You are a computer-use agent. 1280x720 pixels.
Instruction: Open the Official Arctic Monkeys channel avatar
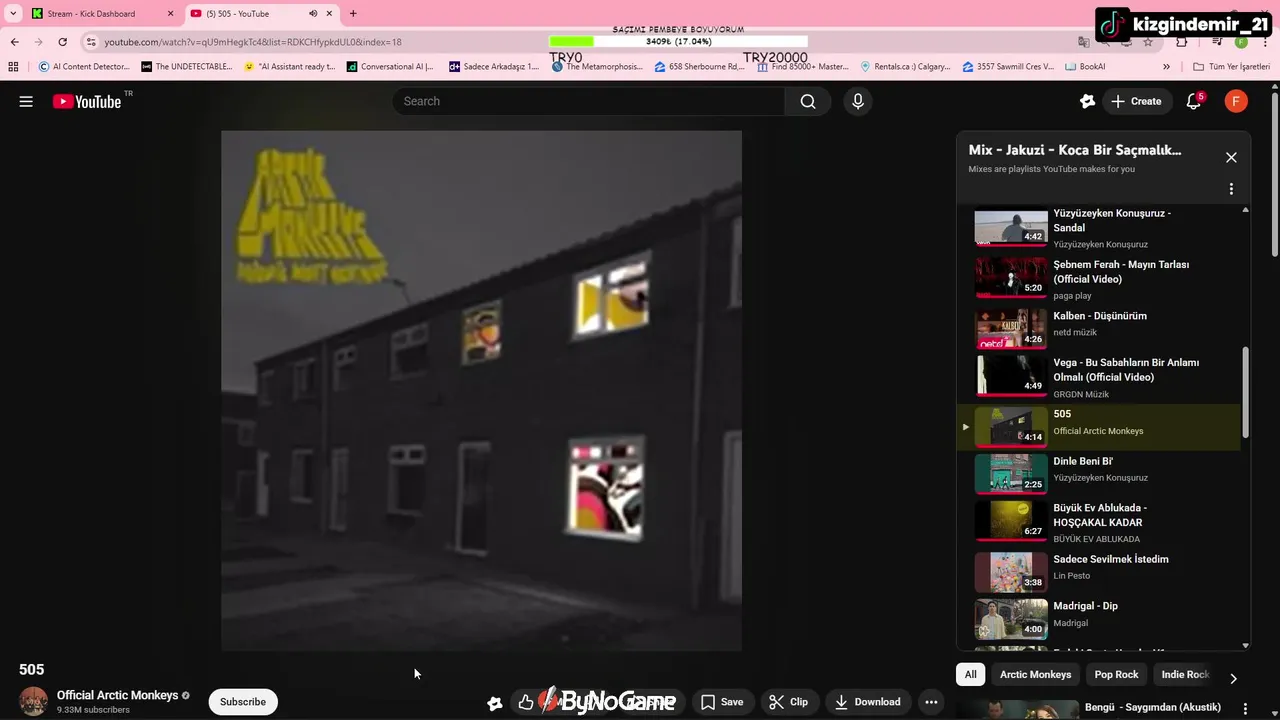coord(34,701)
